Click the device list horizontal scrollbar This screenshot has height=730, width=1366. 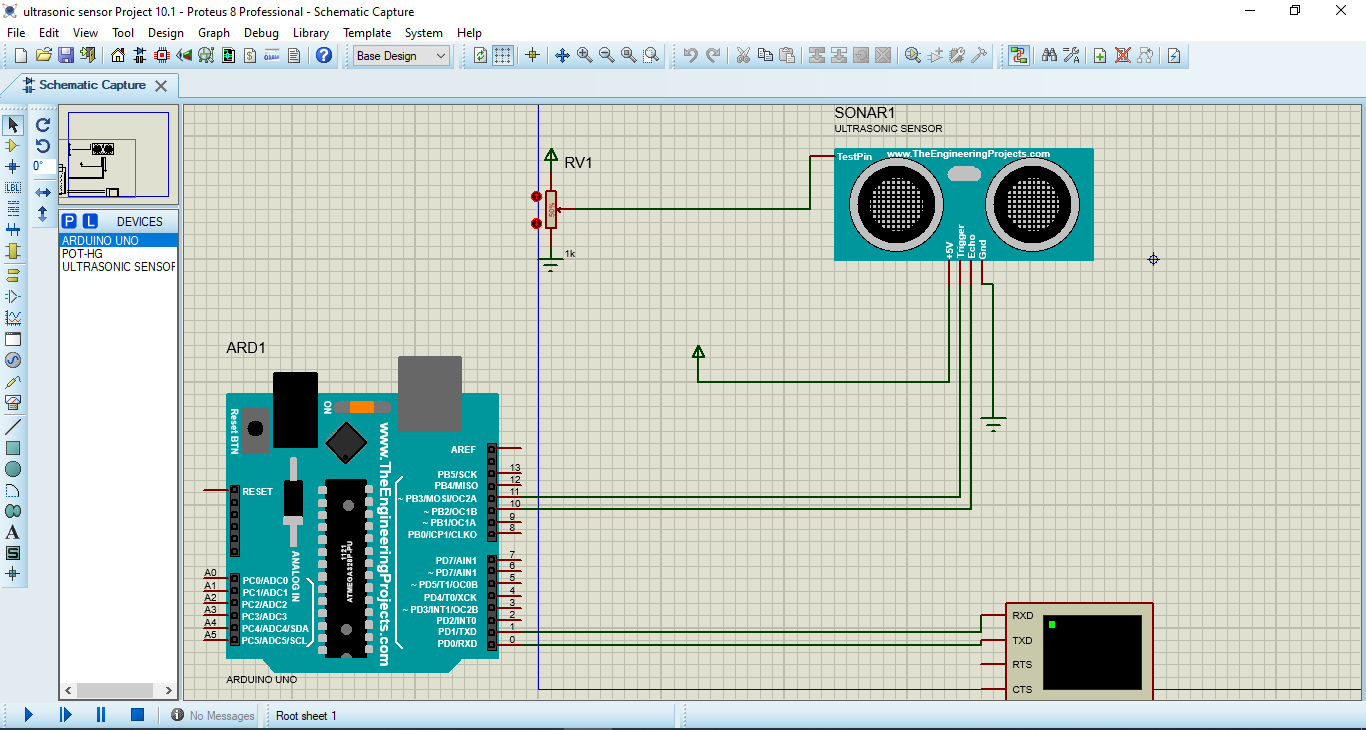click(x=118, y=690)
